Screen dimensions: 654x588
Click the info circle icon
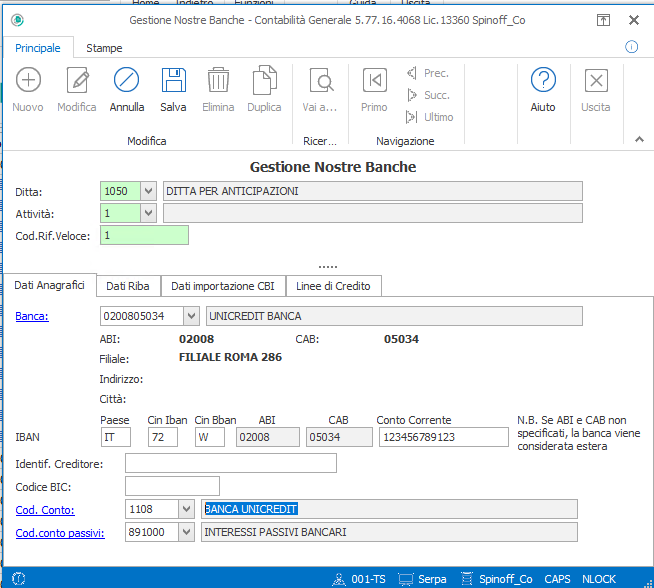pos(631,47)
